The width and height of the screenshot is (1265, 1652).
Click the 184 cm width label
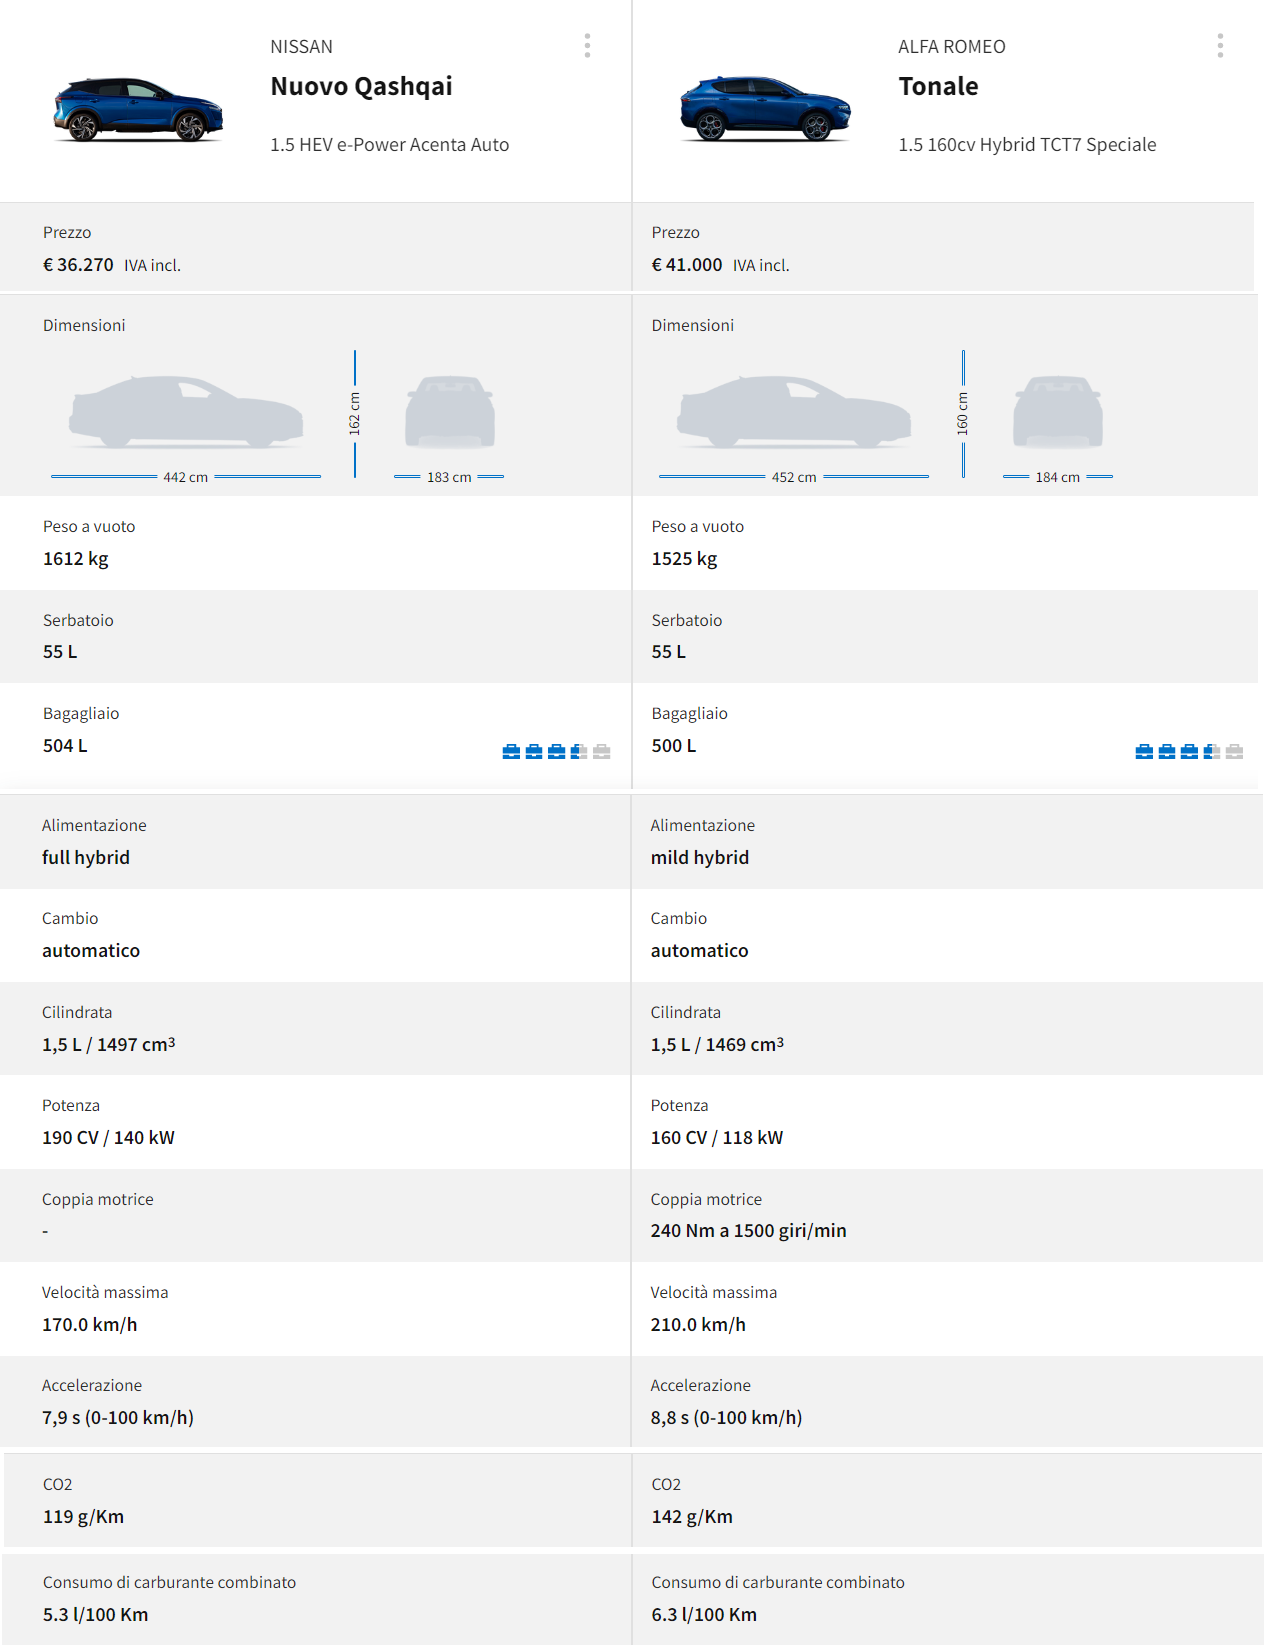tap(1058, 477)
